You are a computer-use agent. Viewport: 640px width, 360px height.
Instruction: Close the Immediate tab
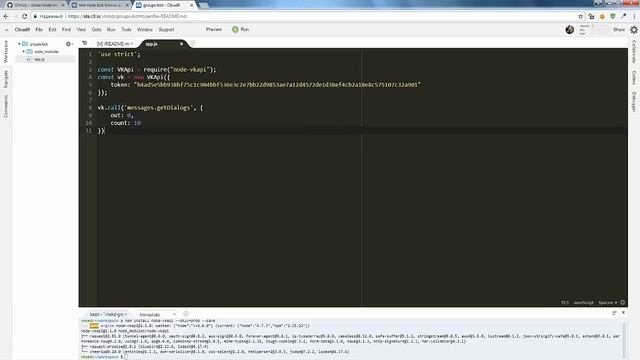[x=174, y=314]
